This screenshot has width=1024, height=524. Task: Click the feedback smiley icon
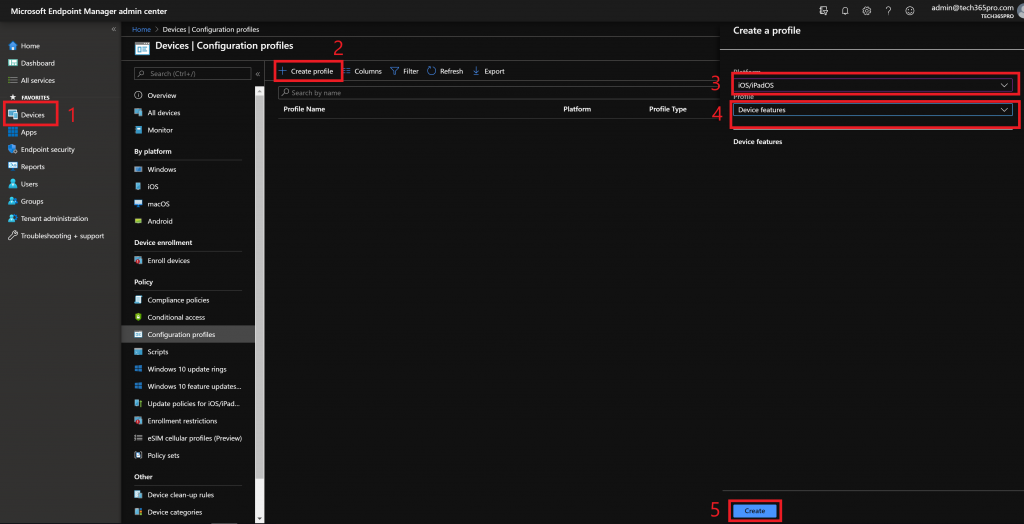909,10
